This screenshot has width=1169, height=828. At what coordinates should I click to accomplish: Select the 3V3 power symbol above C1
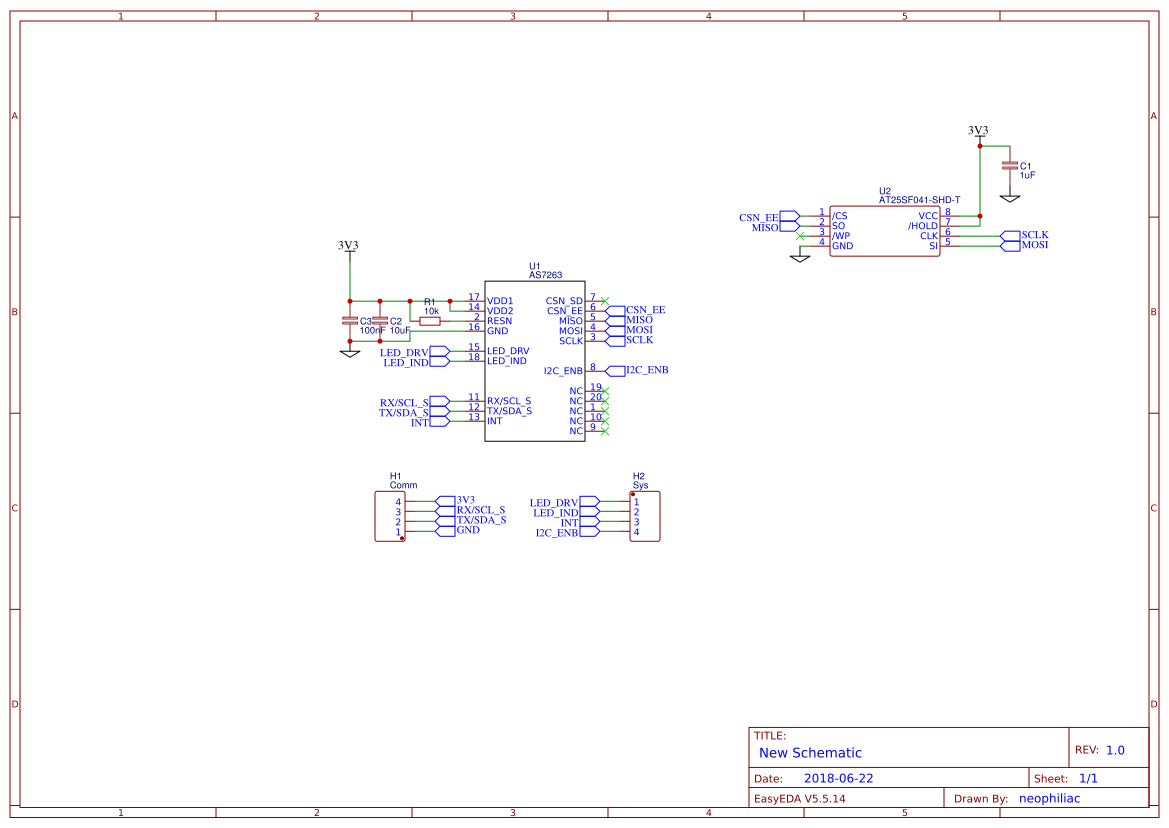[979, 132]
